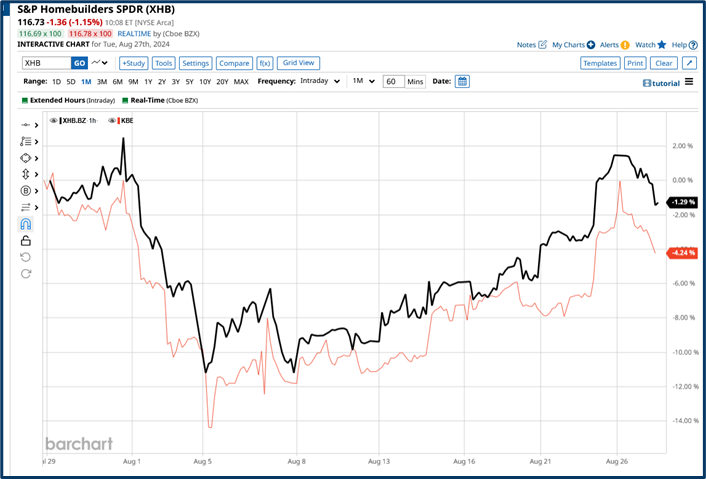The height and width of the screenshot is (479, 706).
Task: Click the undo arrow in left toolbar
Action: (26, 257)
